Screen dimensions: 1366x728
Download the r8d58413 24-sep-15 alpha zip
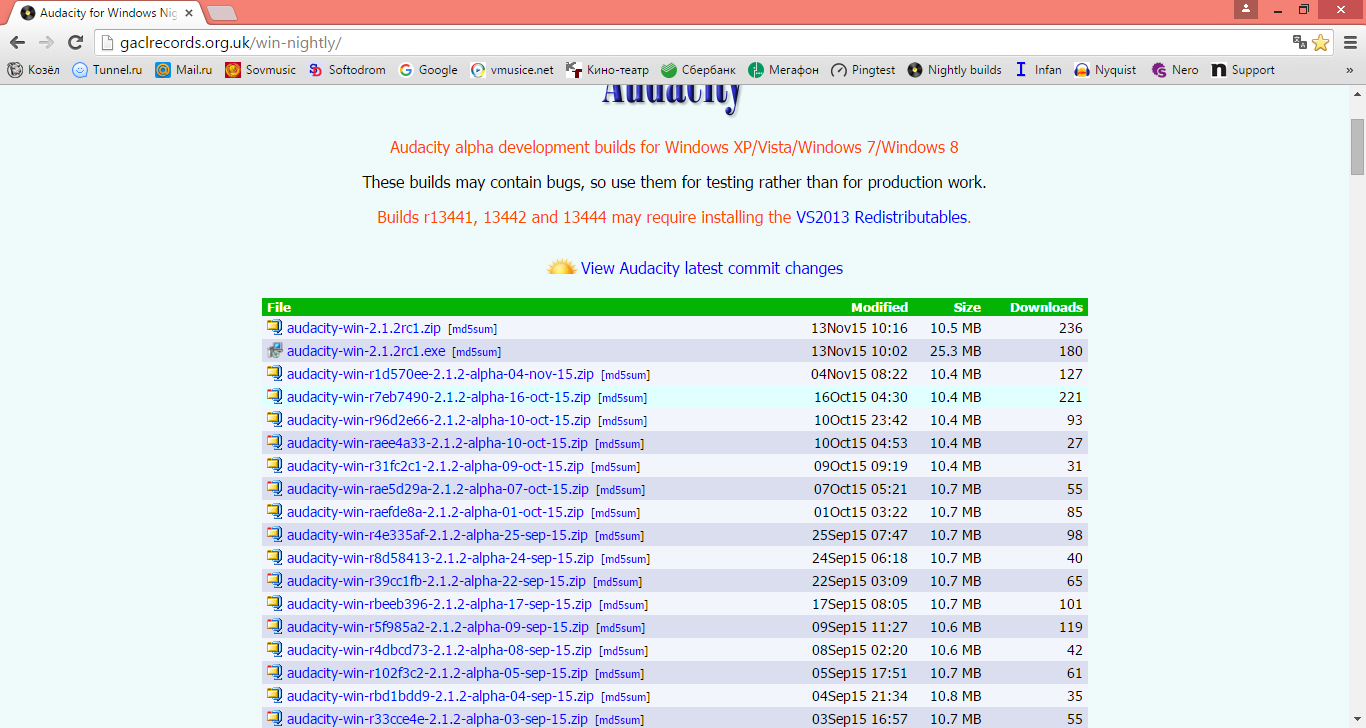(x=440, y=558)
